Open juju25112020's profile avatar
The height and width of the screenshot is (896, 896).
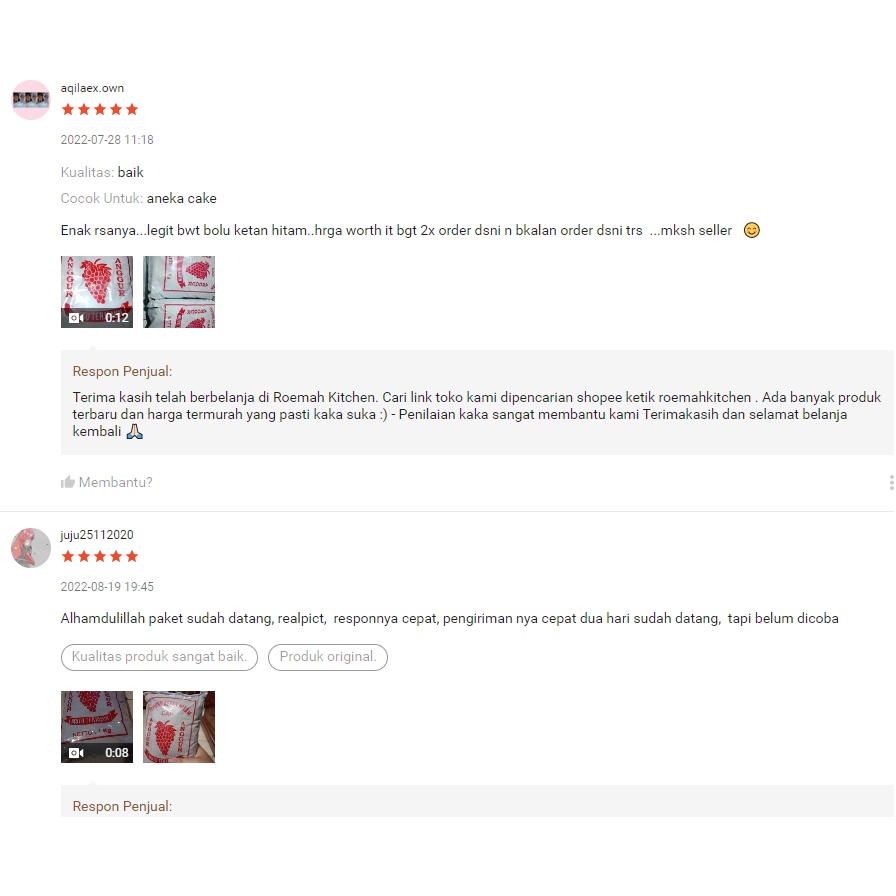tap(31, 547)
